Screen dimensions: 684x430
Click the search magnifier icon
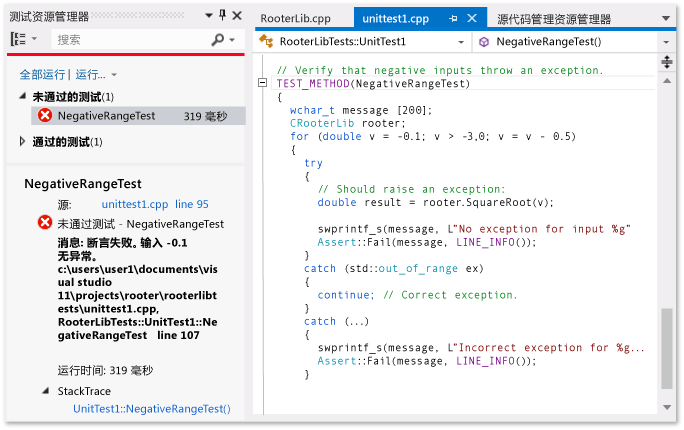point(218,39)
